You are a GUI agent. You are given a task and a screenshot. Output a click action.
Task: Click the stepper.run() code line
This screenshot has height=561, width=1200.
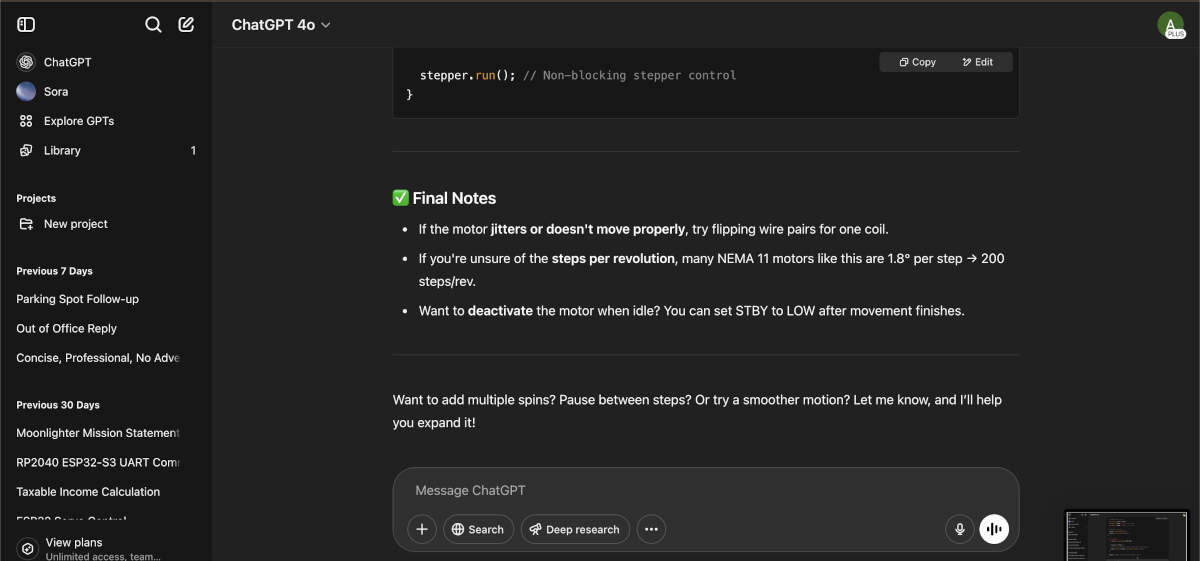578,75
